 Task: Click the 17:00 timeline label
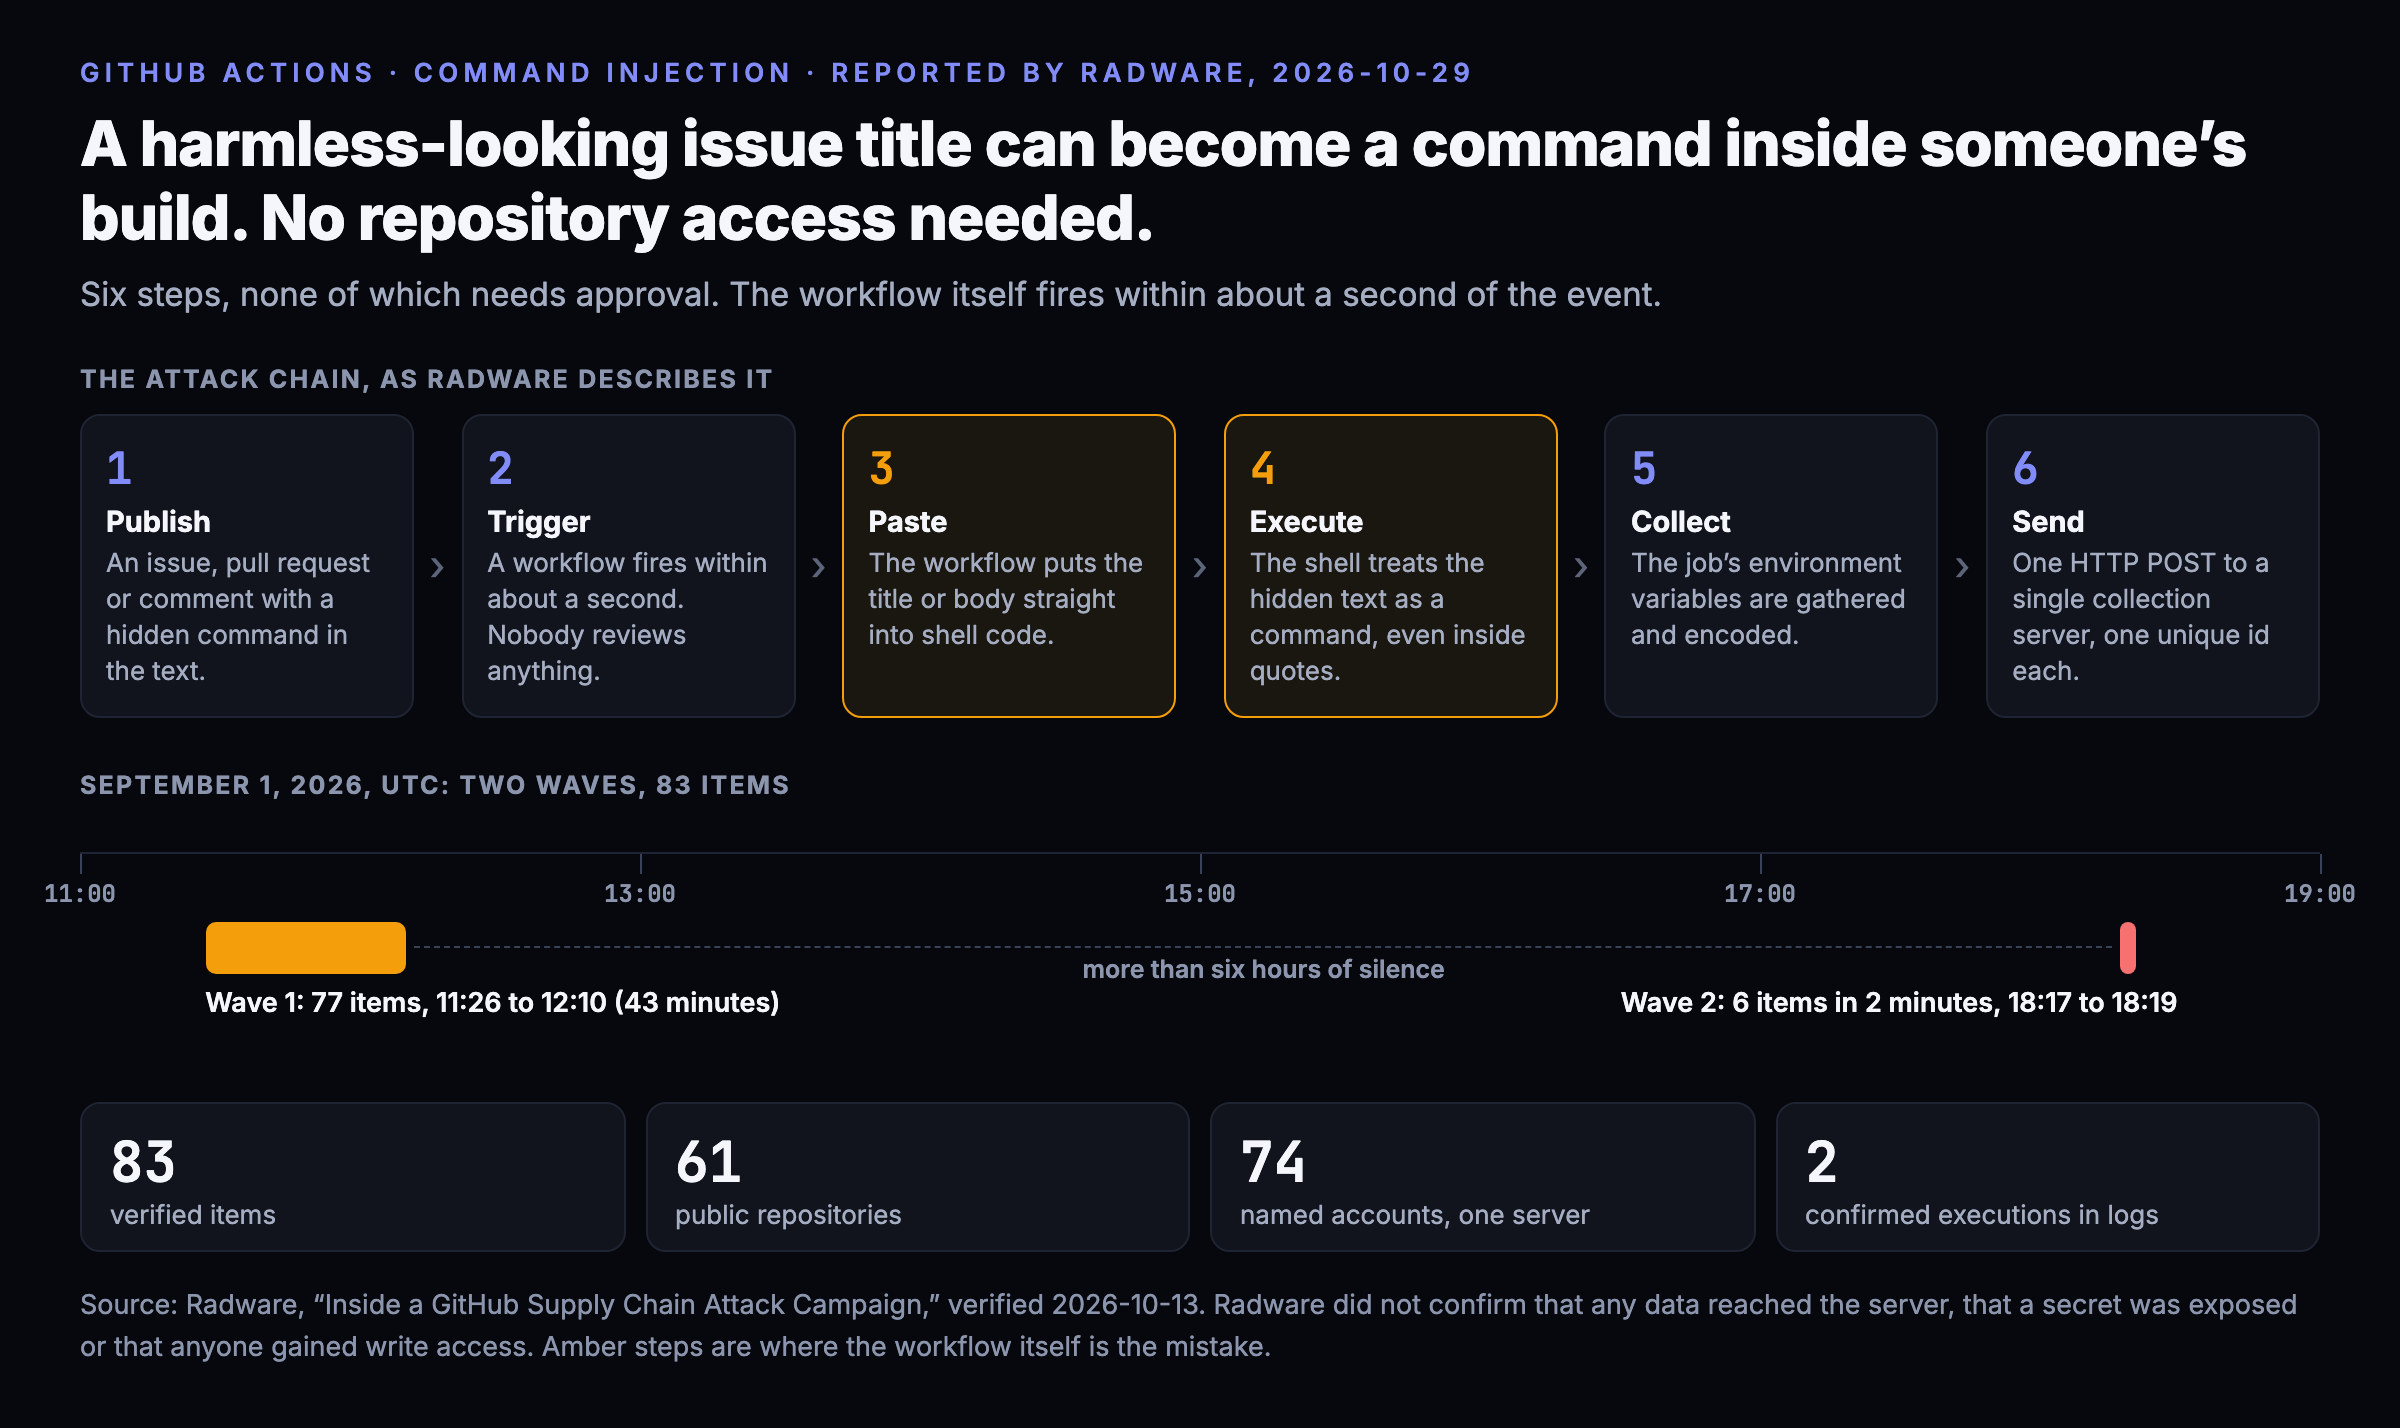point(1760,894)
